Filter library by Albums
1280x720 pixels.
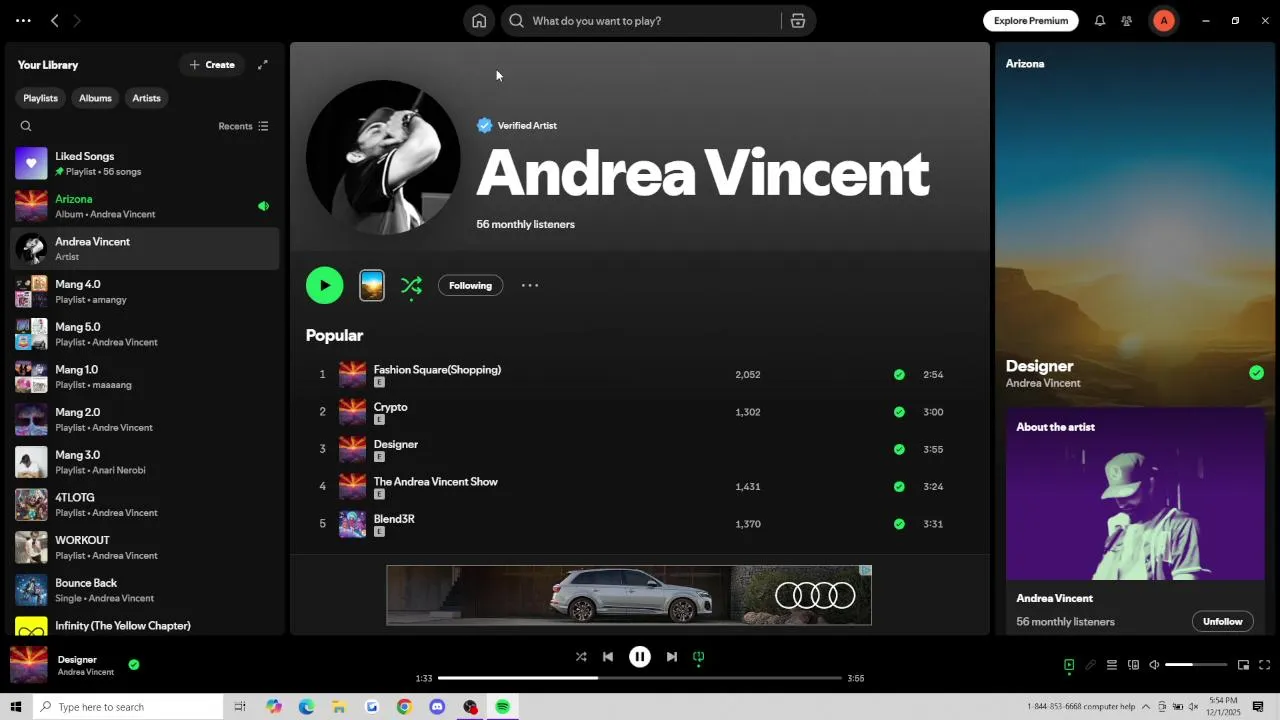(95, 98)
